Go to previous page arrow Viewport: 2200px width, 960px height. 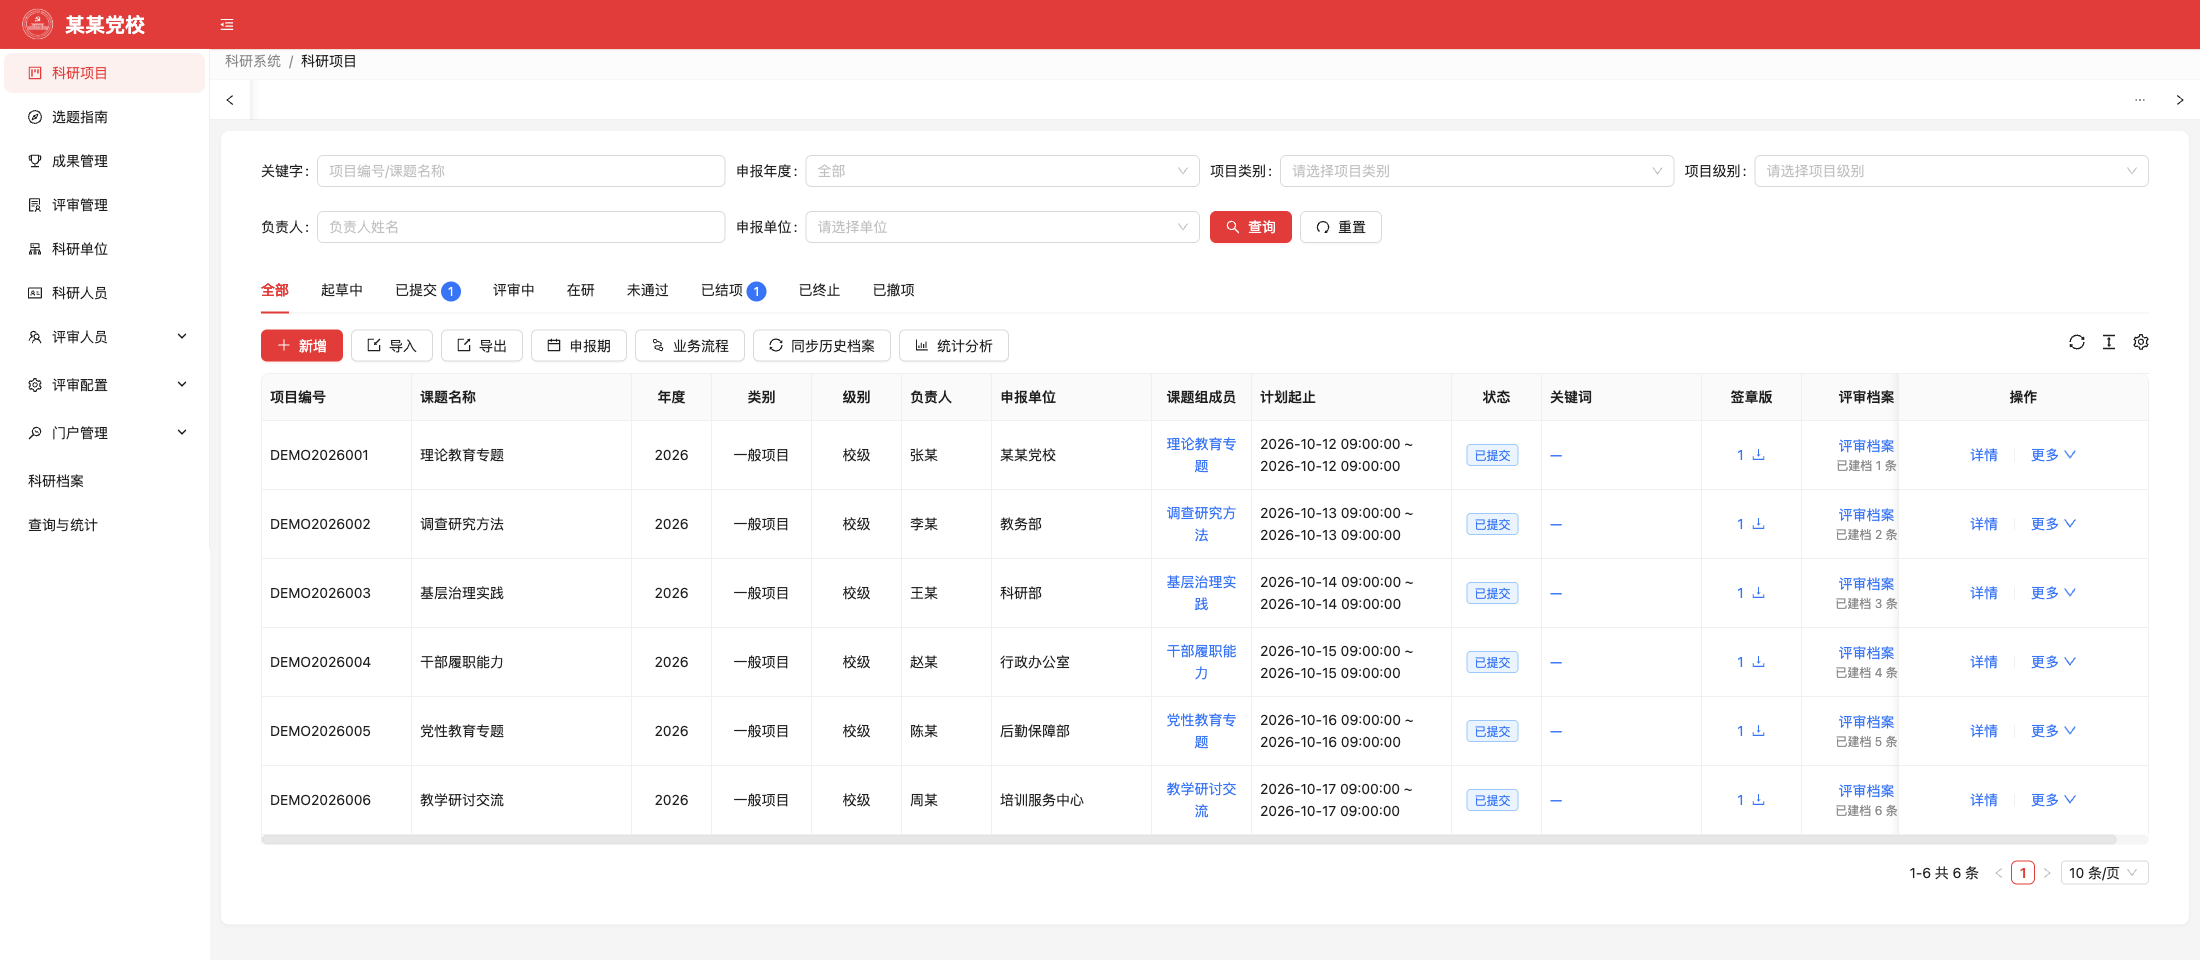[1999, 873]
